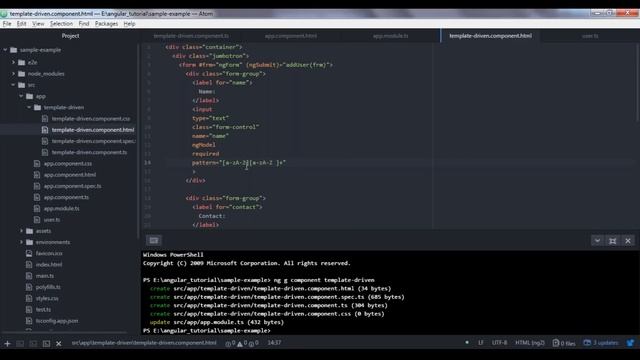
Task: Open polyfills.ts file
Action: click(48, 287)
